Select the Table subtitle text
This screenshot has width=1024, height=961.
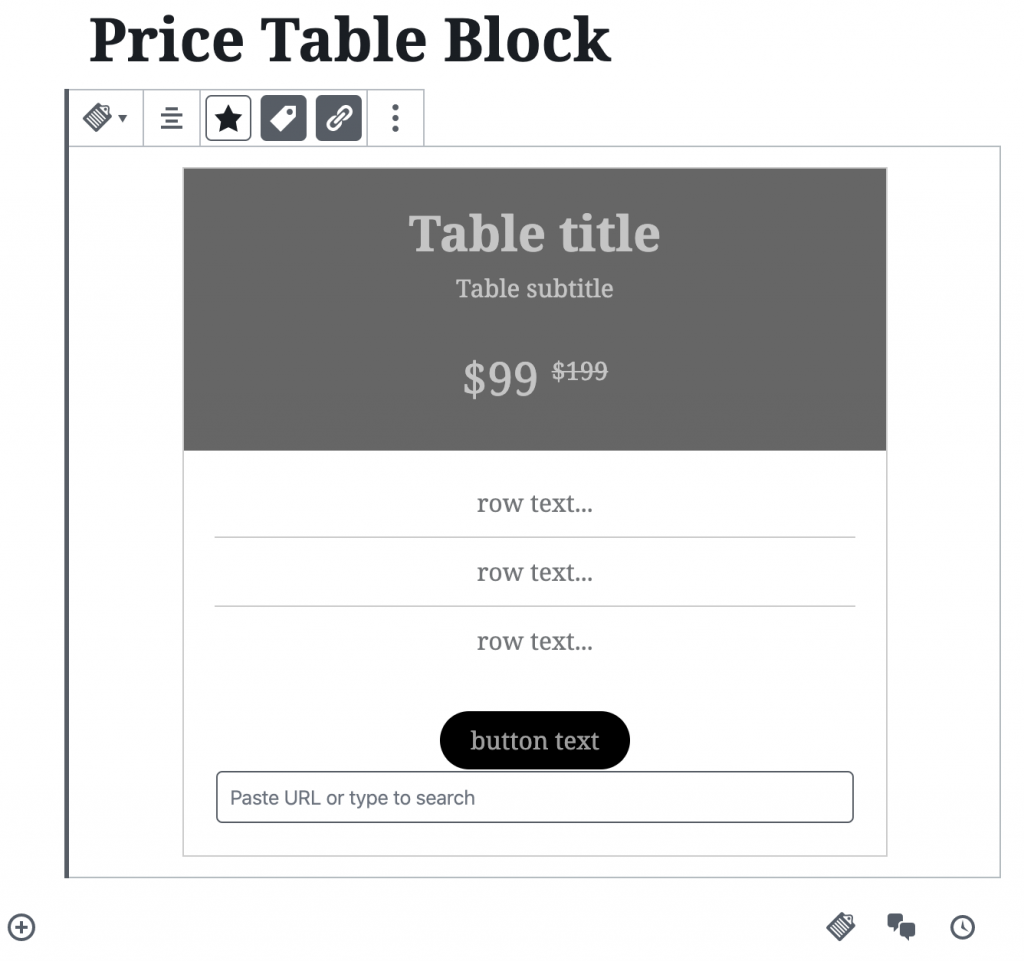click(534, 289)
